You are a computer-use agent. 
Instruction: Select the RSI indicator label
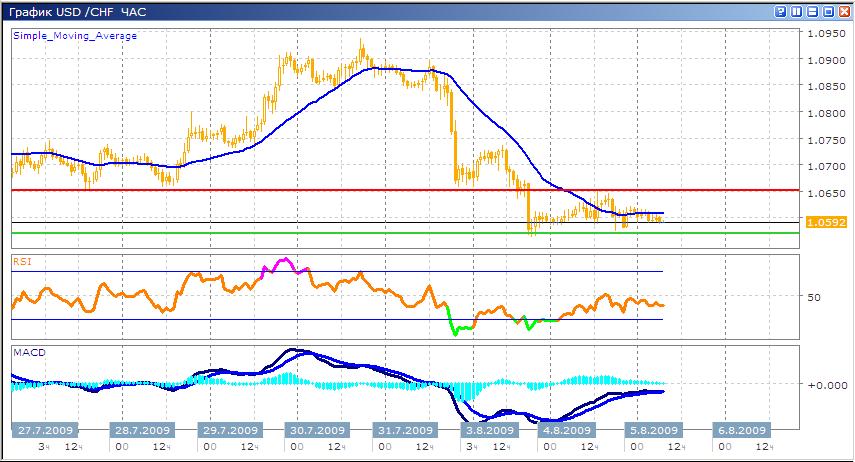(21, 262)
